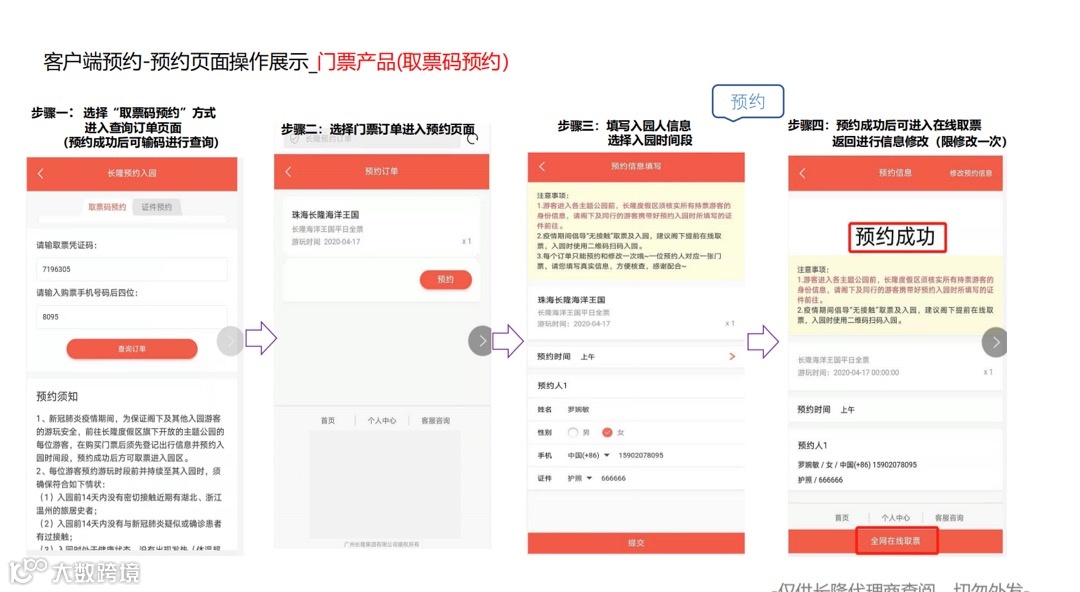Viewport: 1080px width, 592px height.
Task: Click voucher code field containing 7196305
Action: [x=132, y=269]
